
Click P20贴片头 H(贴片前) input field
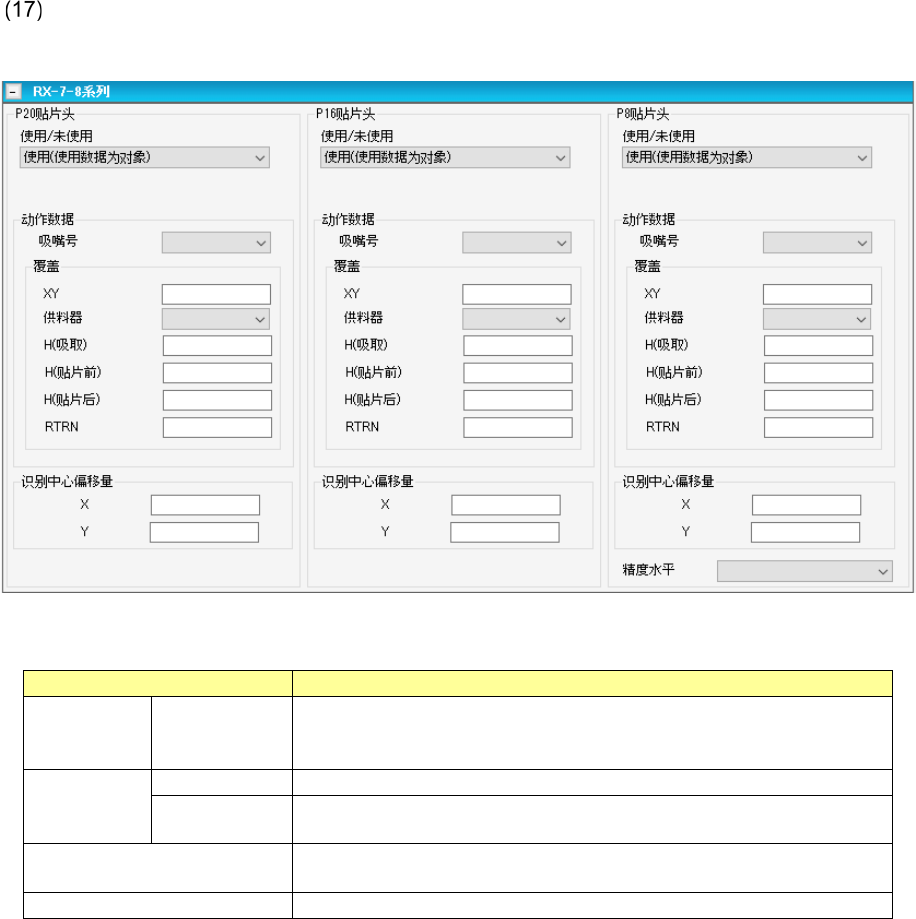(x=217, y=373)
